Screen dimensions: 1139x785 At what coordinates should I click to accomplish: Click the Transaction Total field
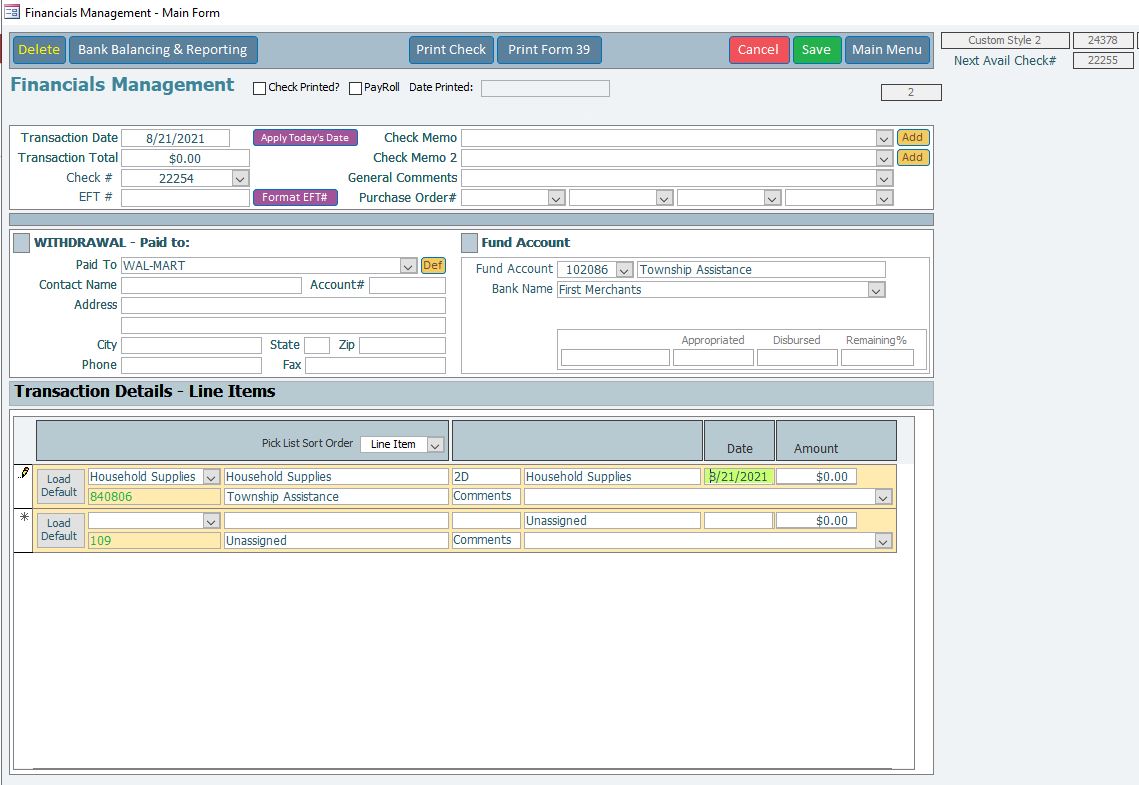[185, 158]
